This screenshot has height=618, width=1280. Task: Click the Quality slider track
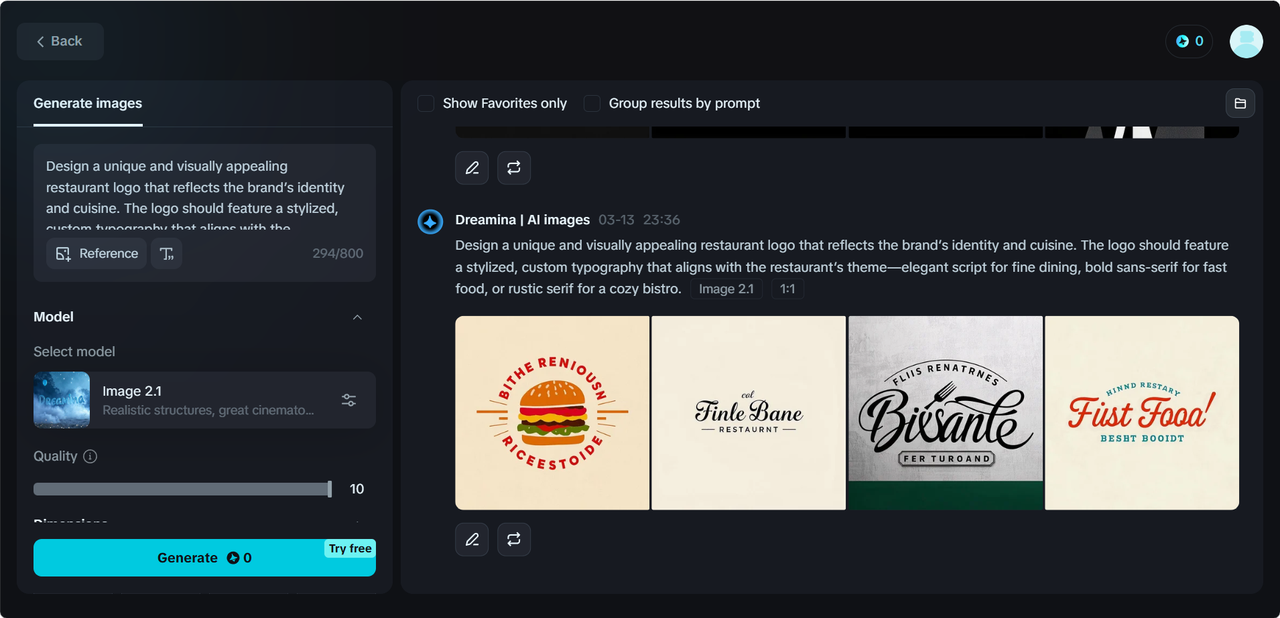[x=182, y=489]
